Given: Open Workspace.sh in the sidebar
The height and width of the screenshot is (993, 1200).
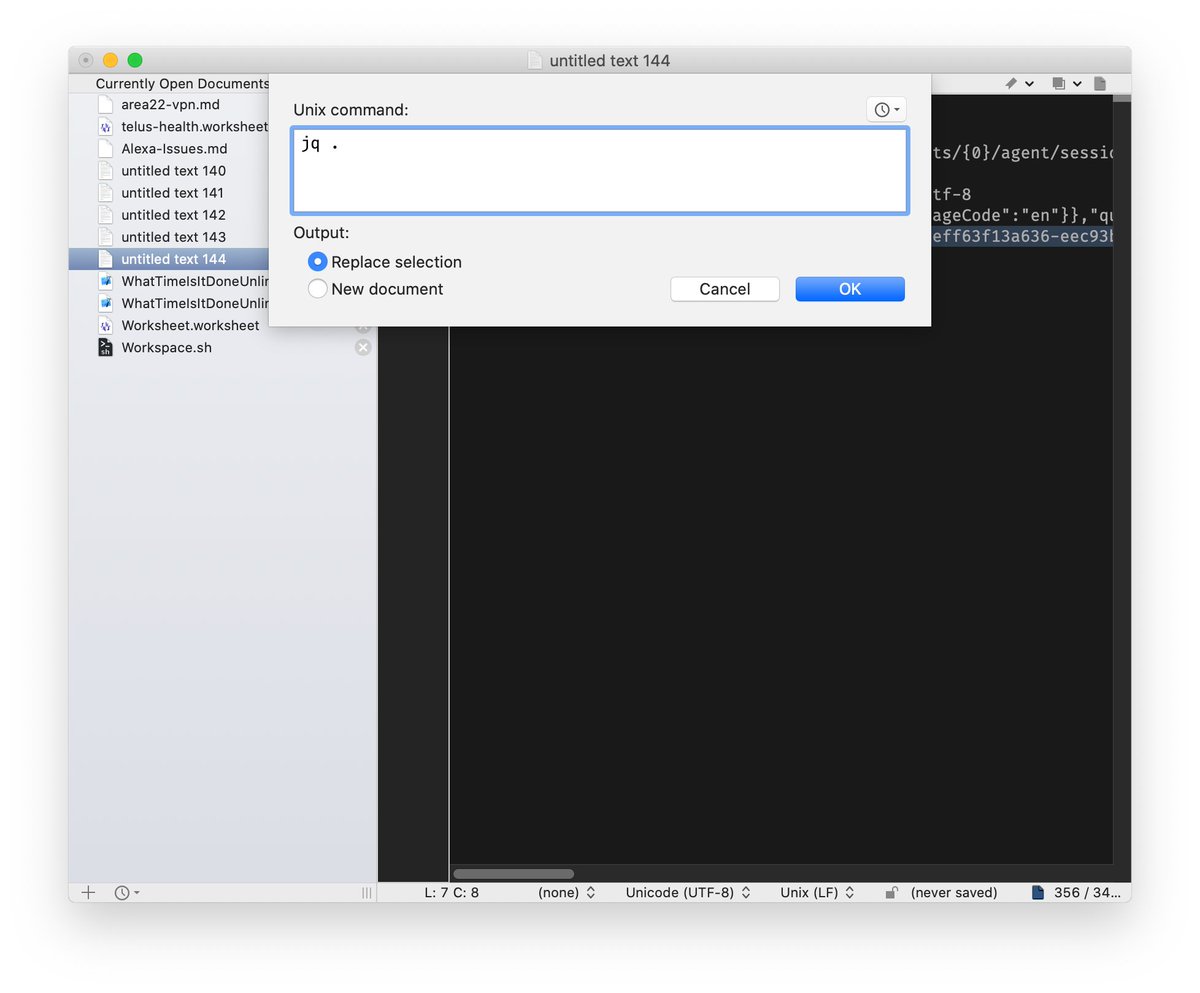Looking at the screenshot, I should (166, 348).
